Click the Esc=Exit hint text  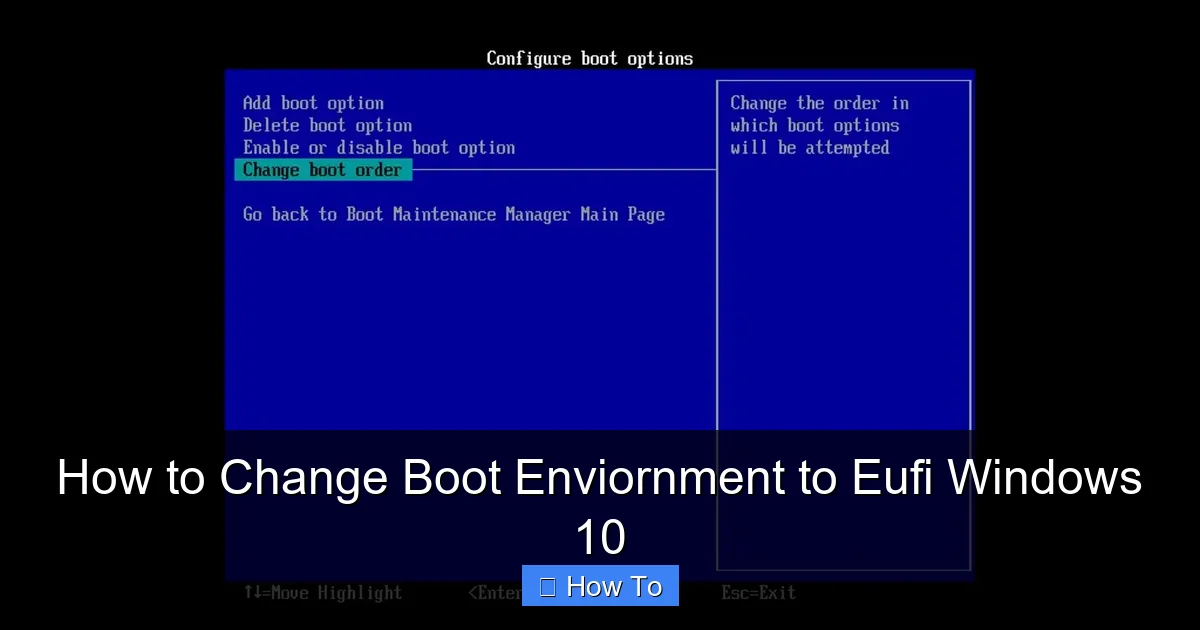[758, 592]
